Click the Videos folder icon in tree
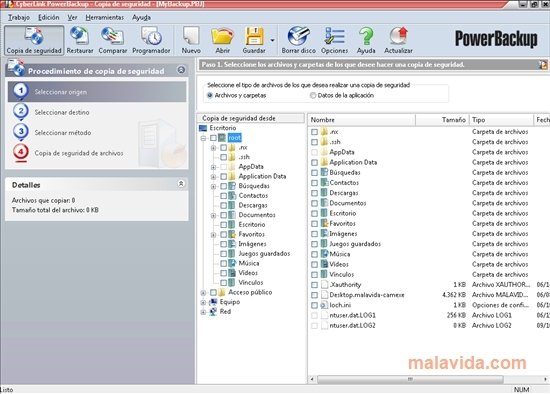Image resolution: width=550 pixels, height=394 pixels. tap(232, 273)
